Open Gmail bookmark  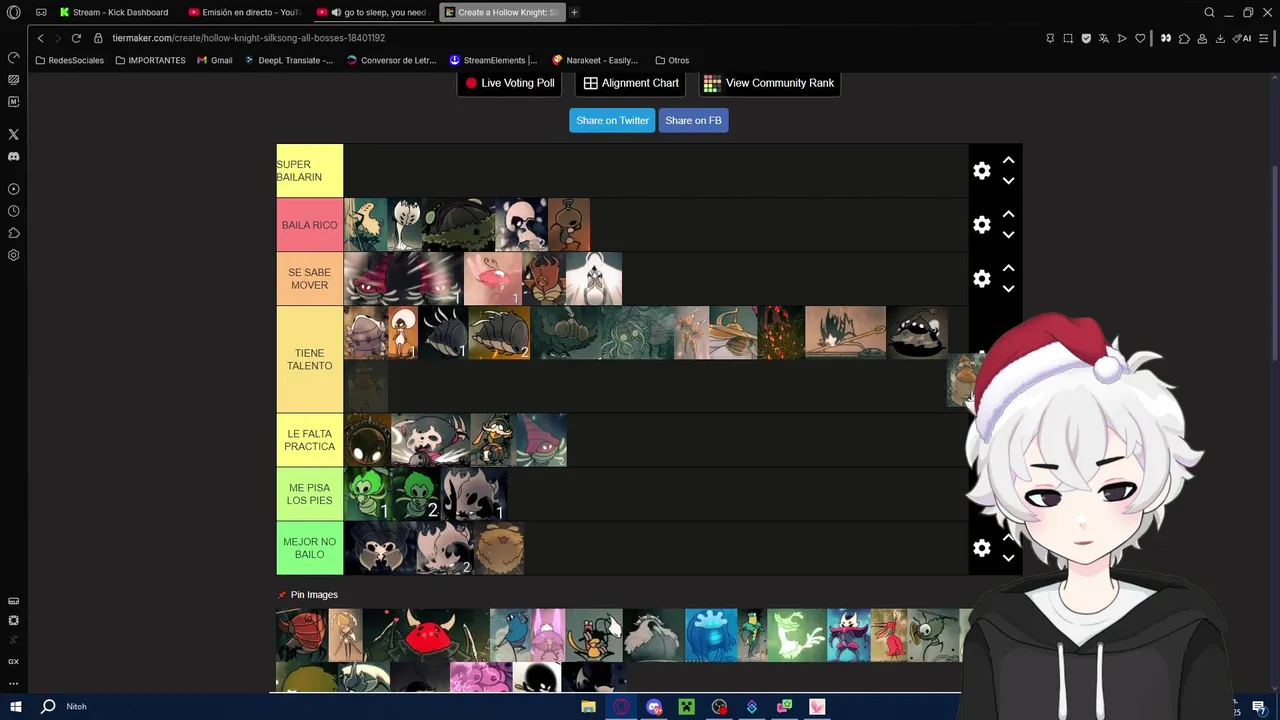(x=215, y=60)
